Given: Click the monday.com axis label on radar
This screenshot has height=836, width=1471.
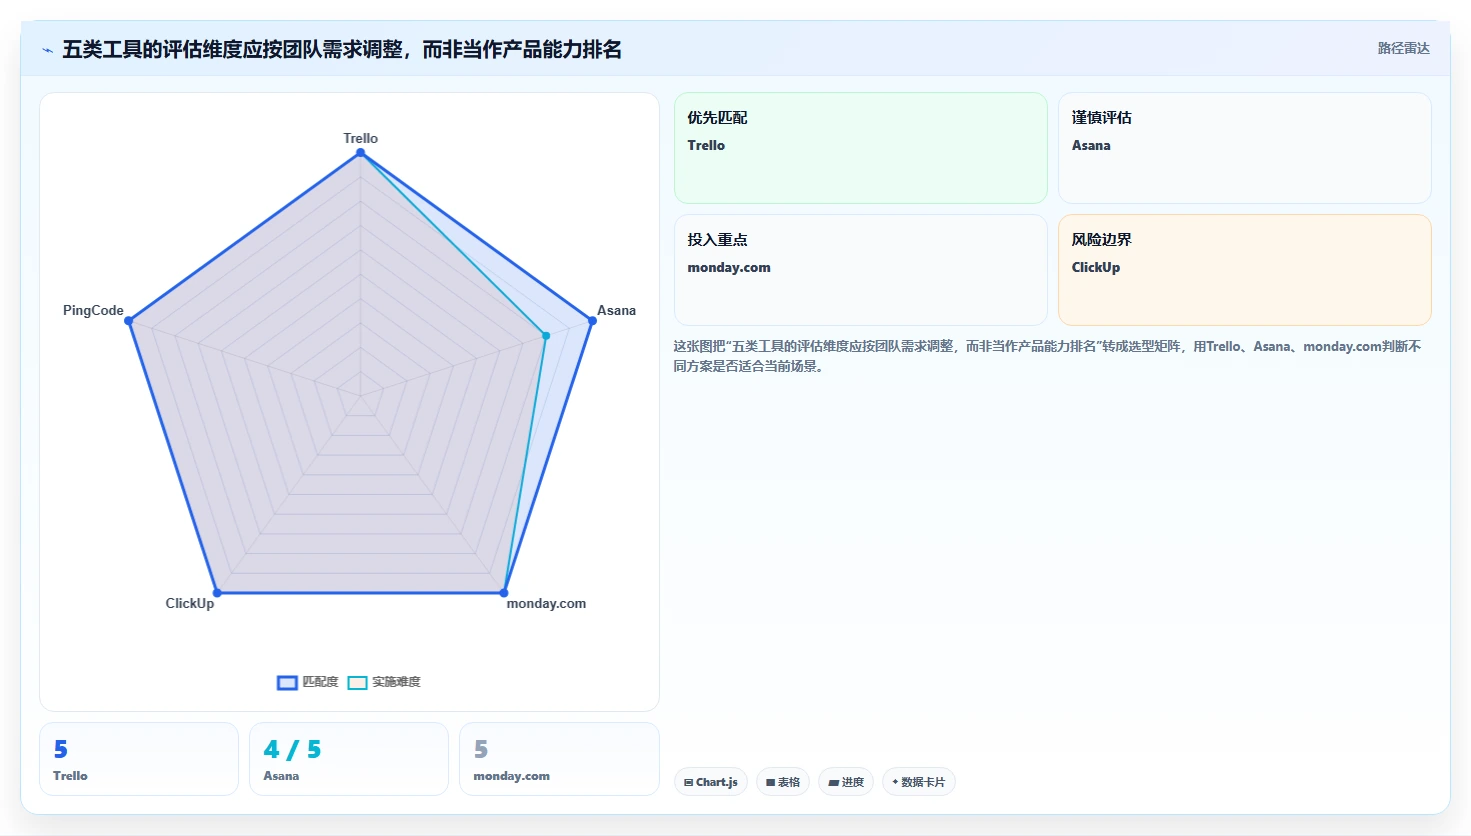Looking at the screenshot, I should pyautogui.click(x=546, y=603).
